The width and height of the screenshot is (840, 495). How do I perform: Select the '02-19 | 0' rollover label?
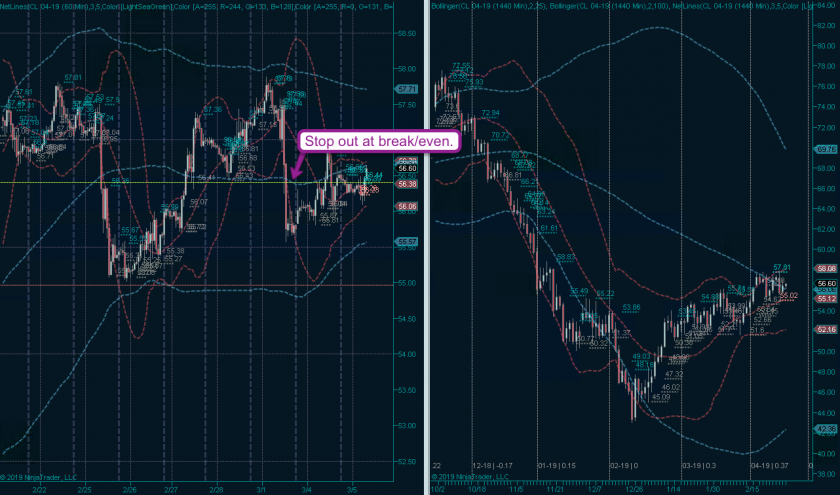pyautogui.click(x=624, y=466)
